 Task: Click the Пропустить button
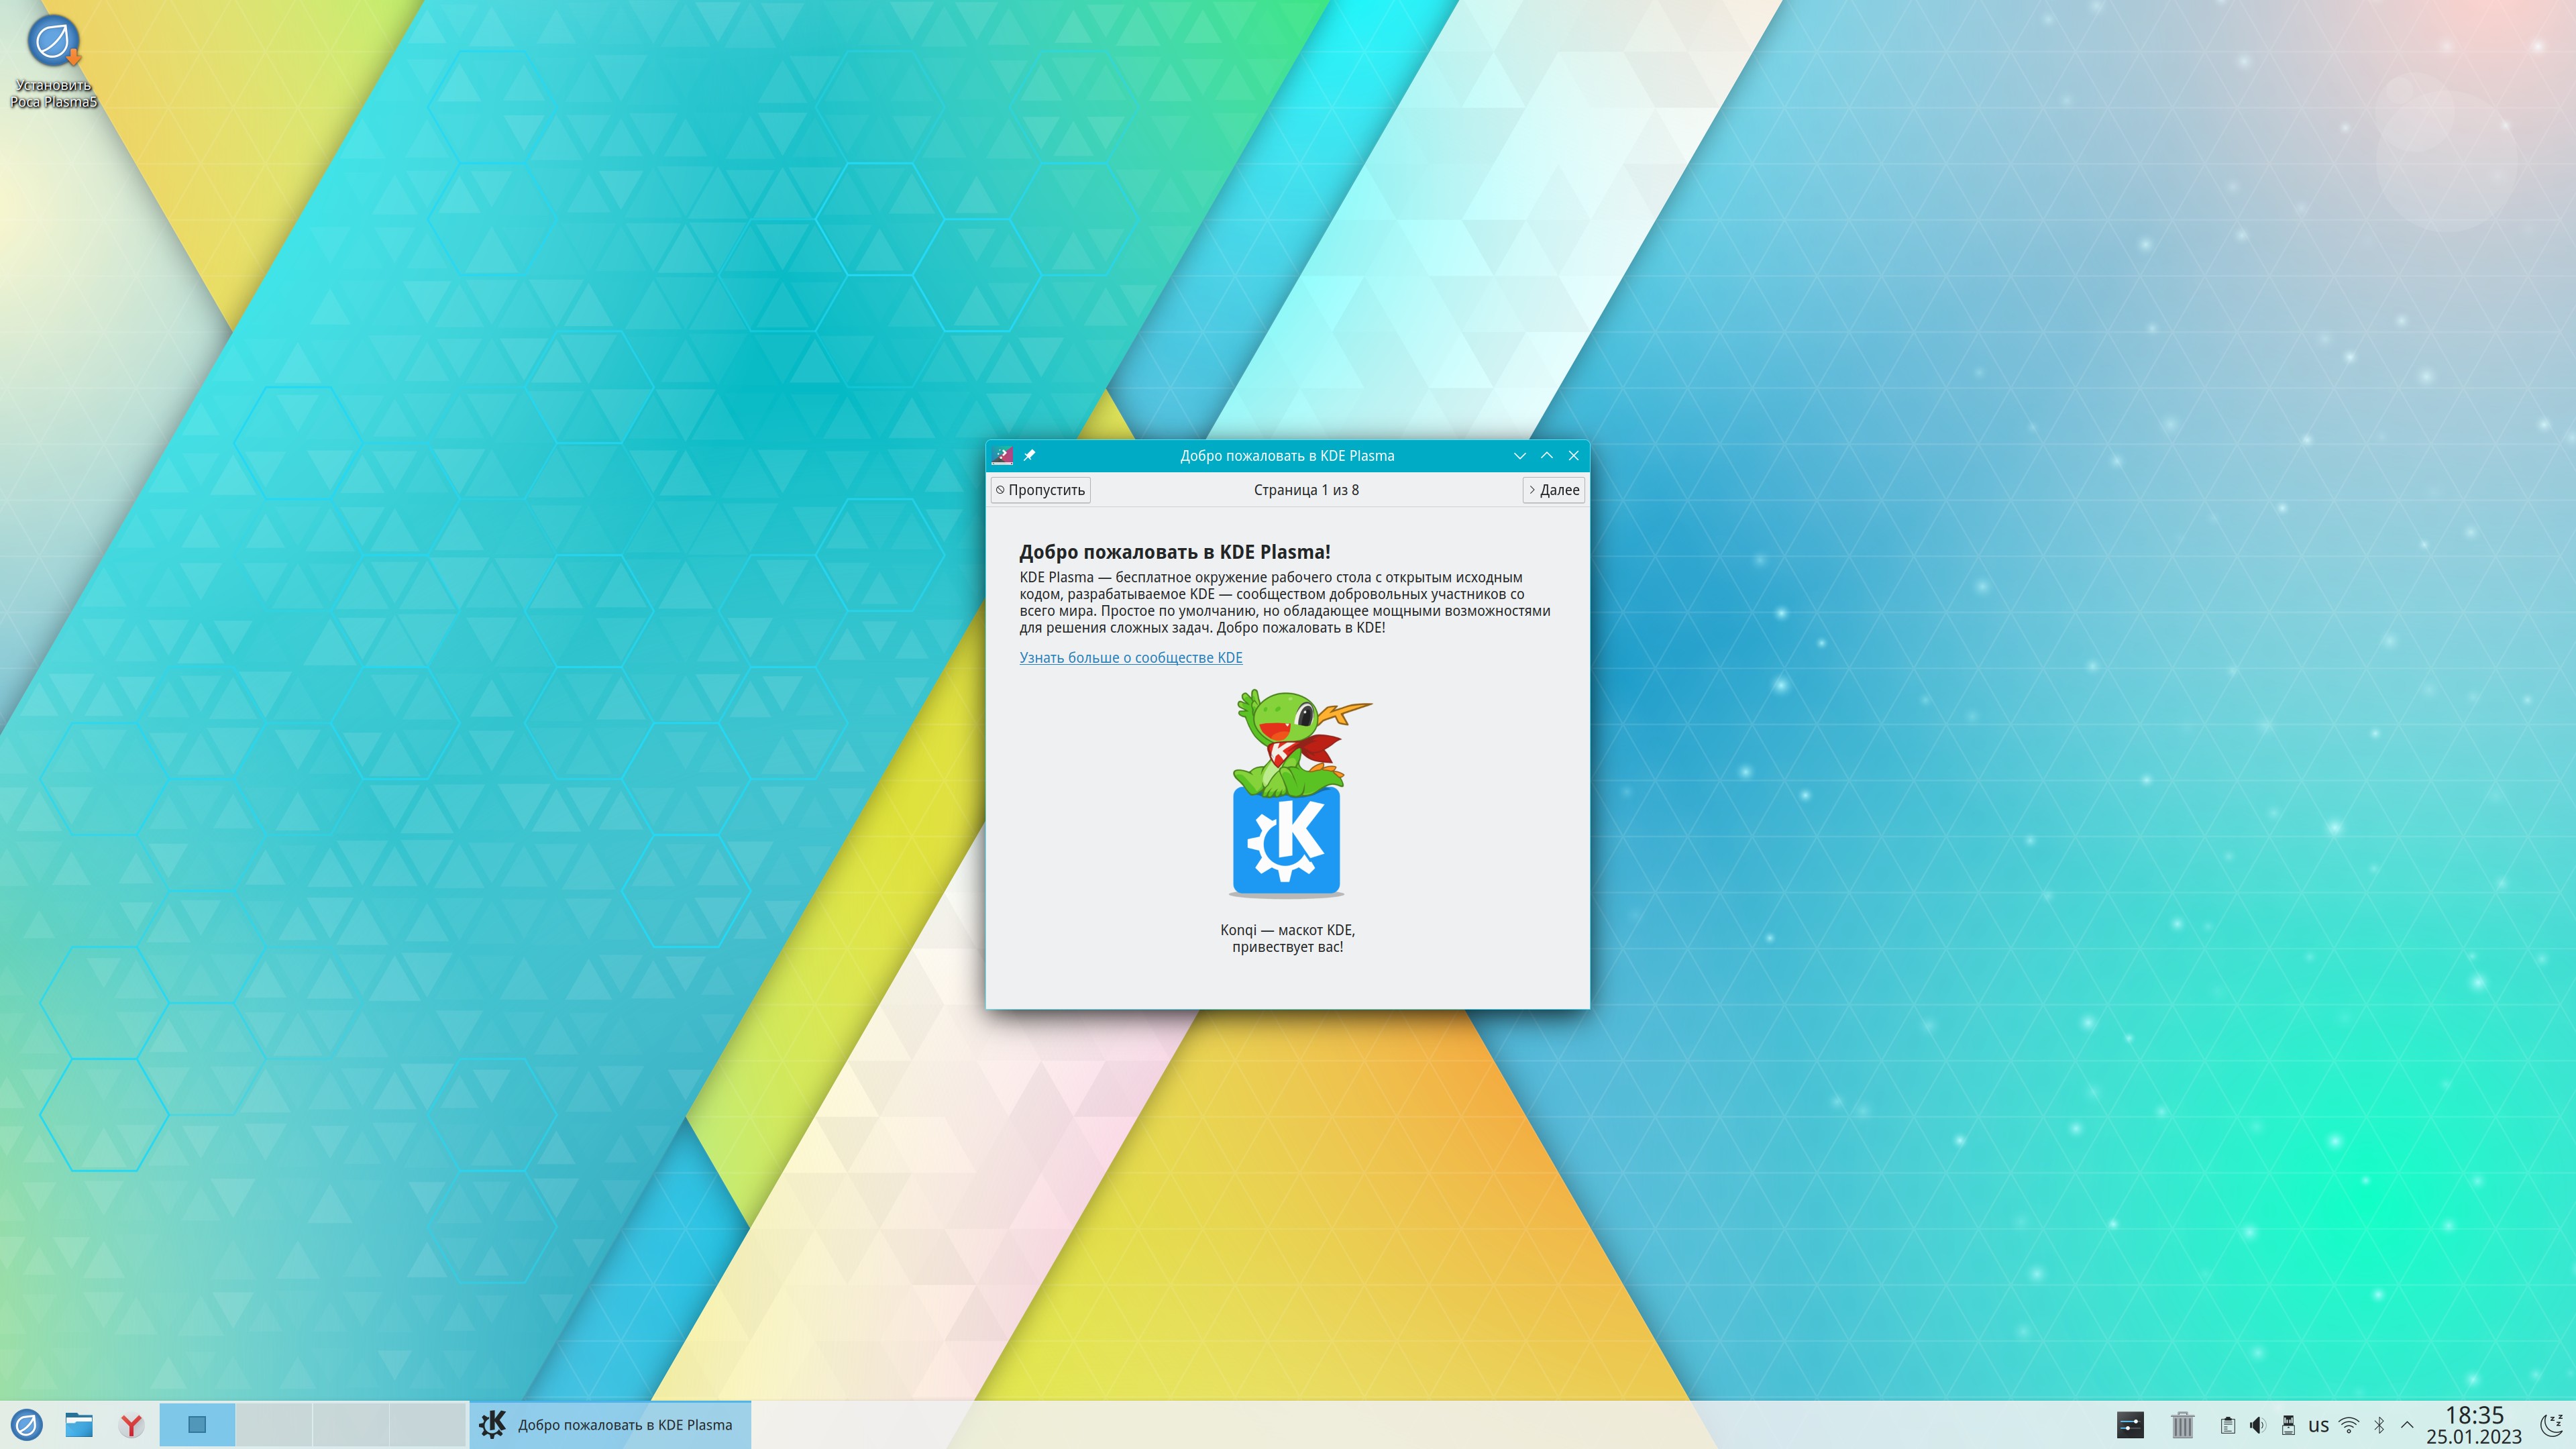tap(1040, 490)
